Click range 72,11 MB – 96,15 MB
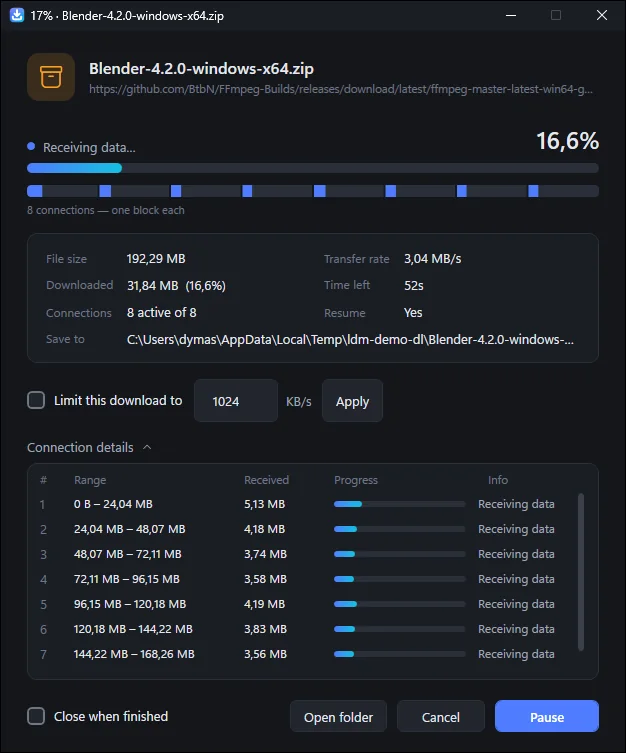This screenshot has height=753, width=626. 127,579
